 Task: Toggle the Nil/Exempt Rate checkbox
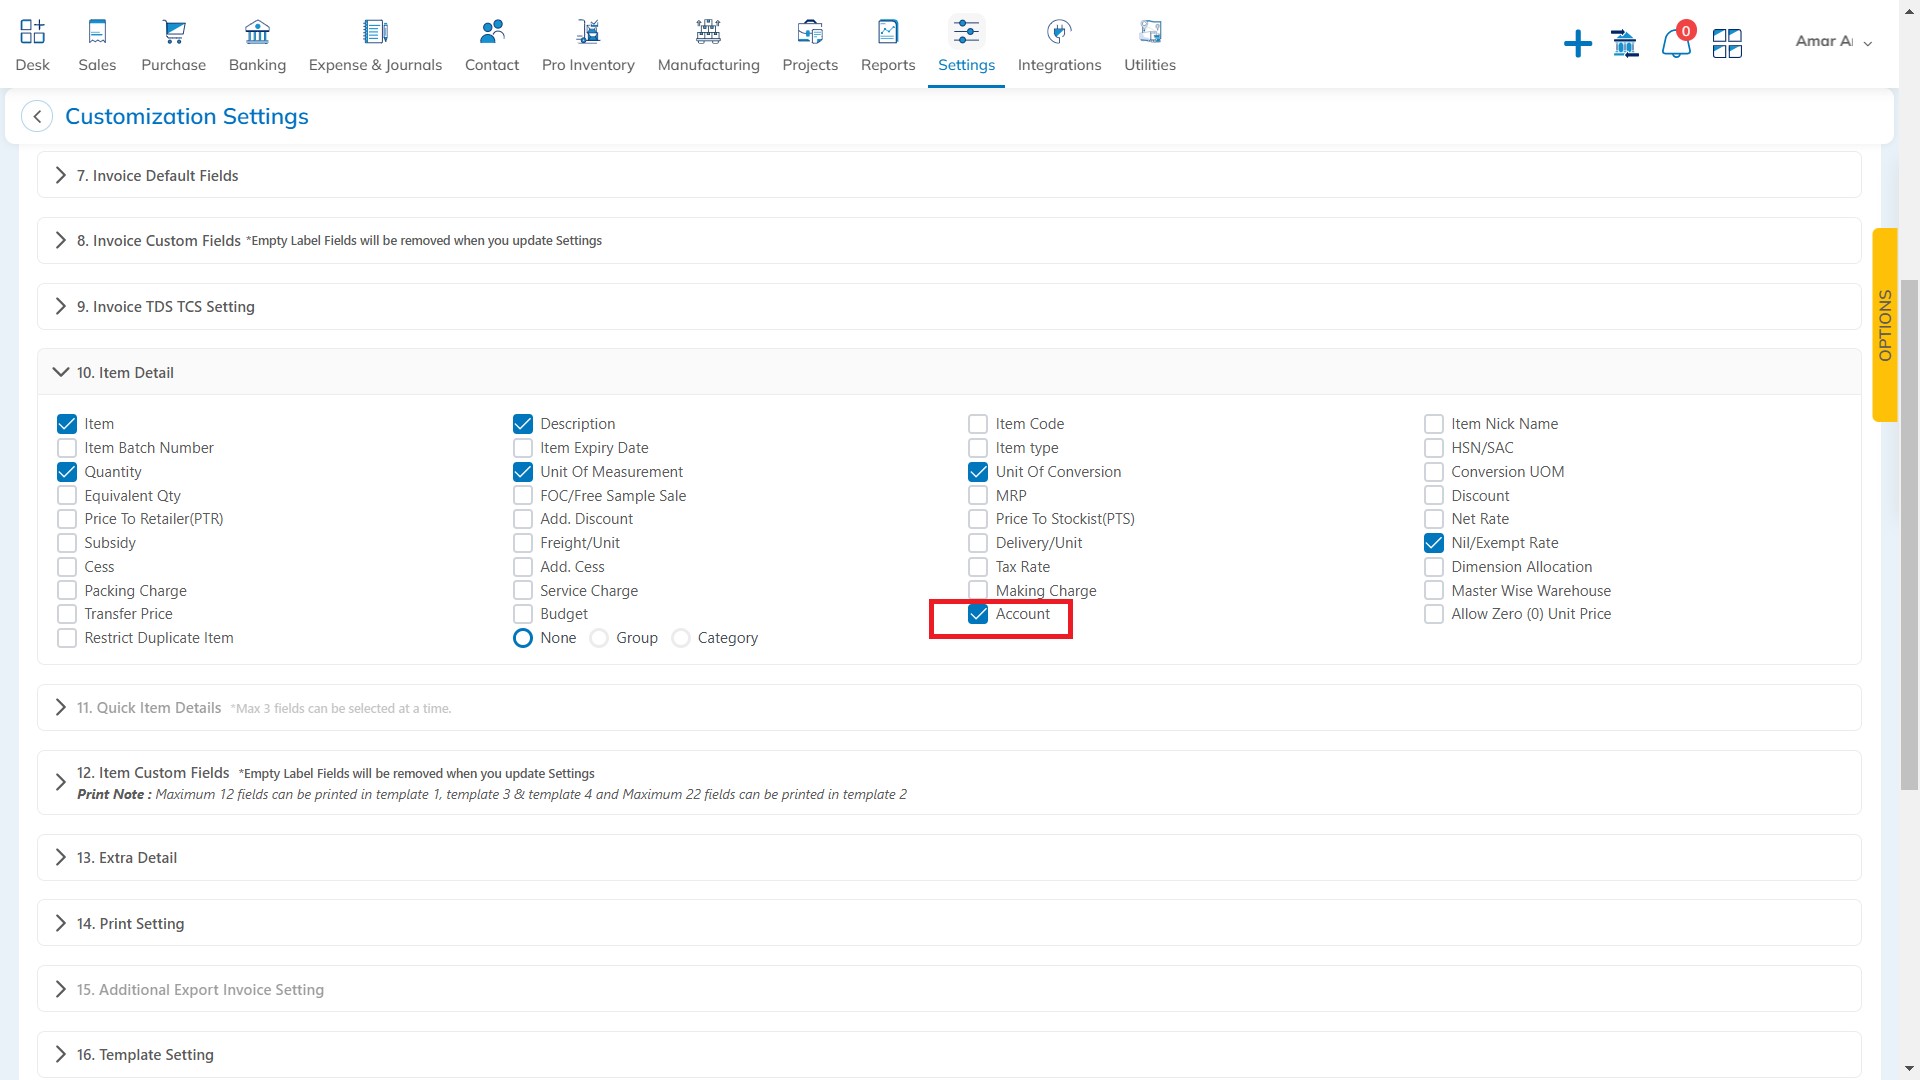click(1435, 542)
